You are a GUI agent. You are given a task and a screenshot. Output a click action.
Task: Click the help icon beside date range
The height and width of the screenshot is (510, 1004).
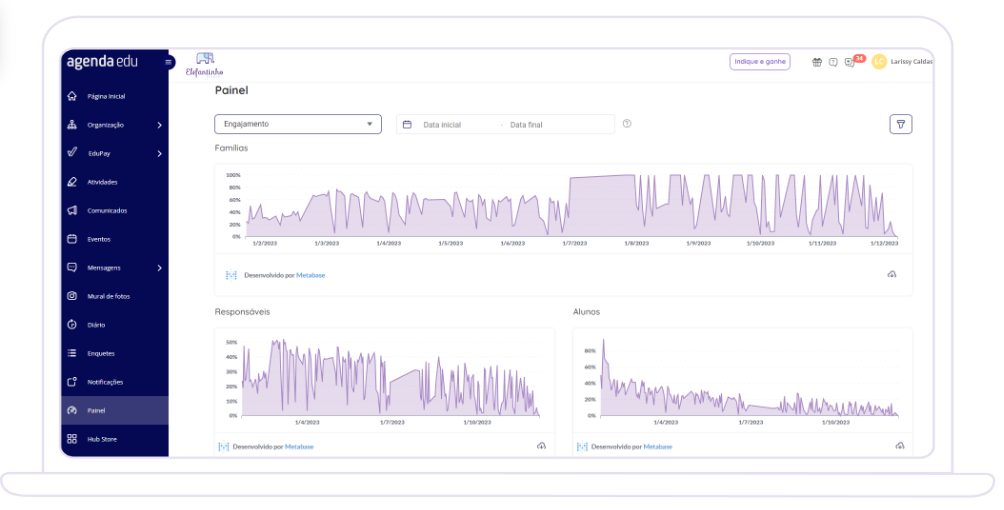(x=627, y=124)
